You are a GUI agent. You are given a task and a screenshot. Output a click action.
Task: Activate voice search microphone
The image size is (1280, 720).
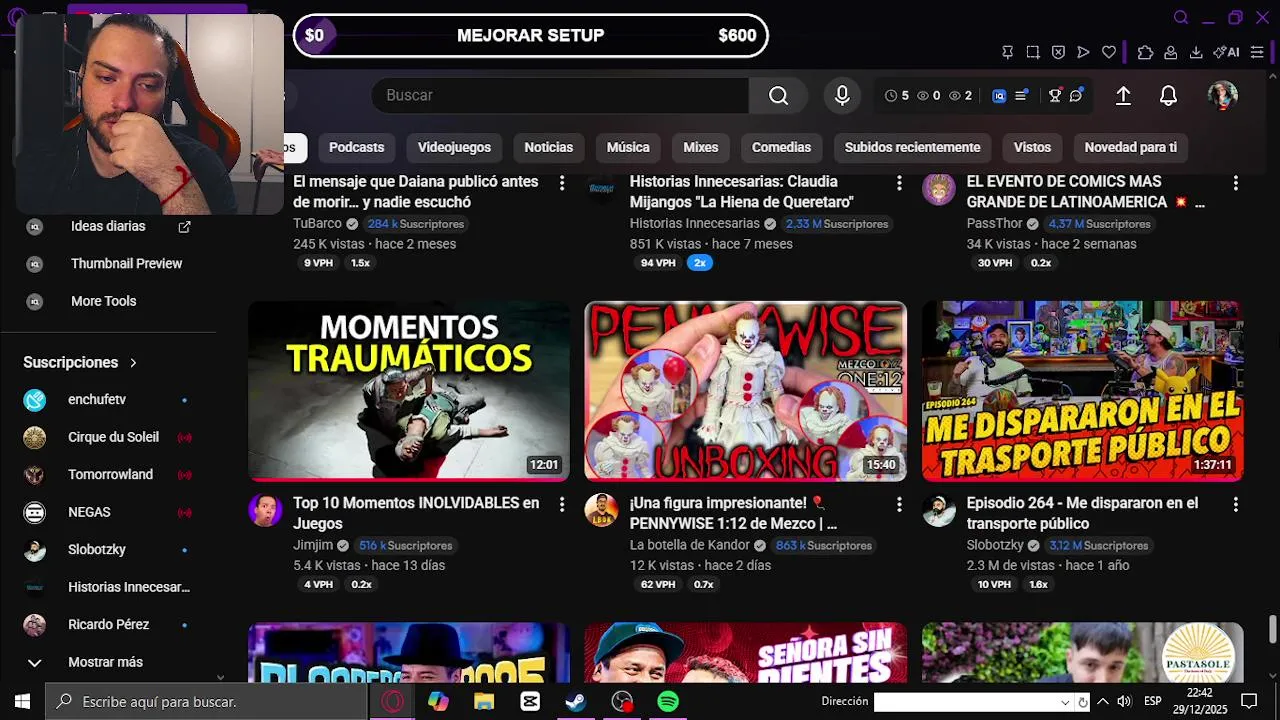[842, 95]
